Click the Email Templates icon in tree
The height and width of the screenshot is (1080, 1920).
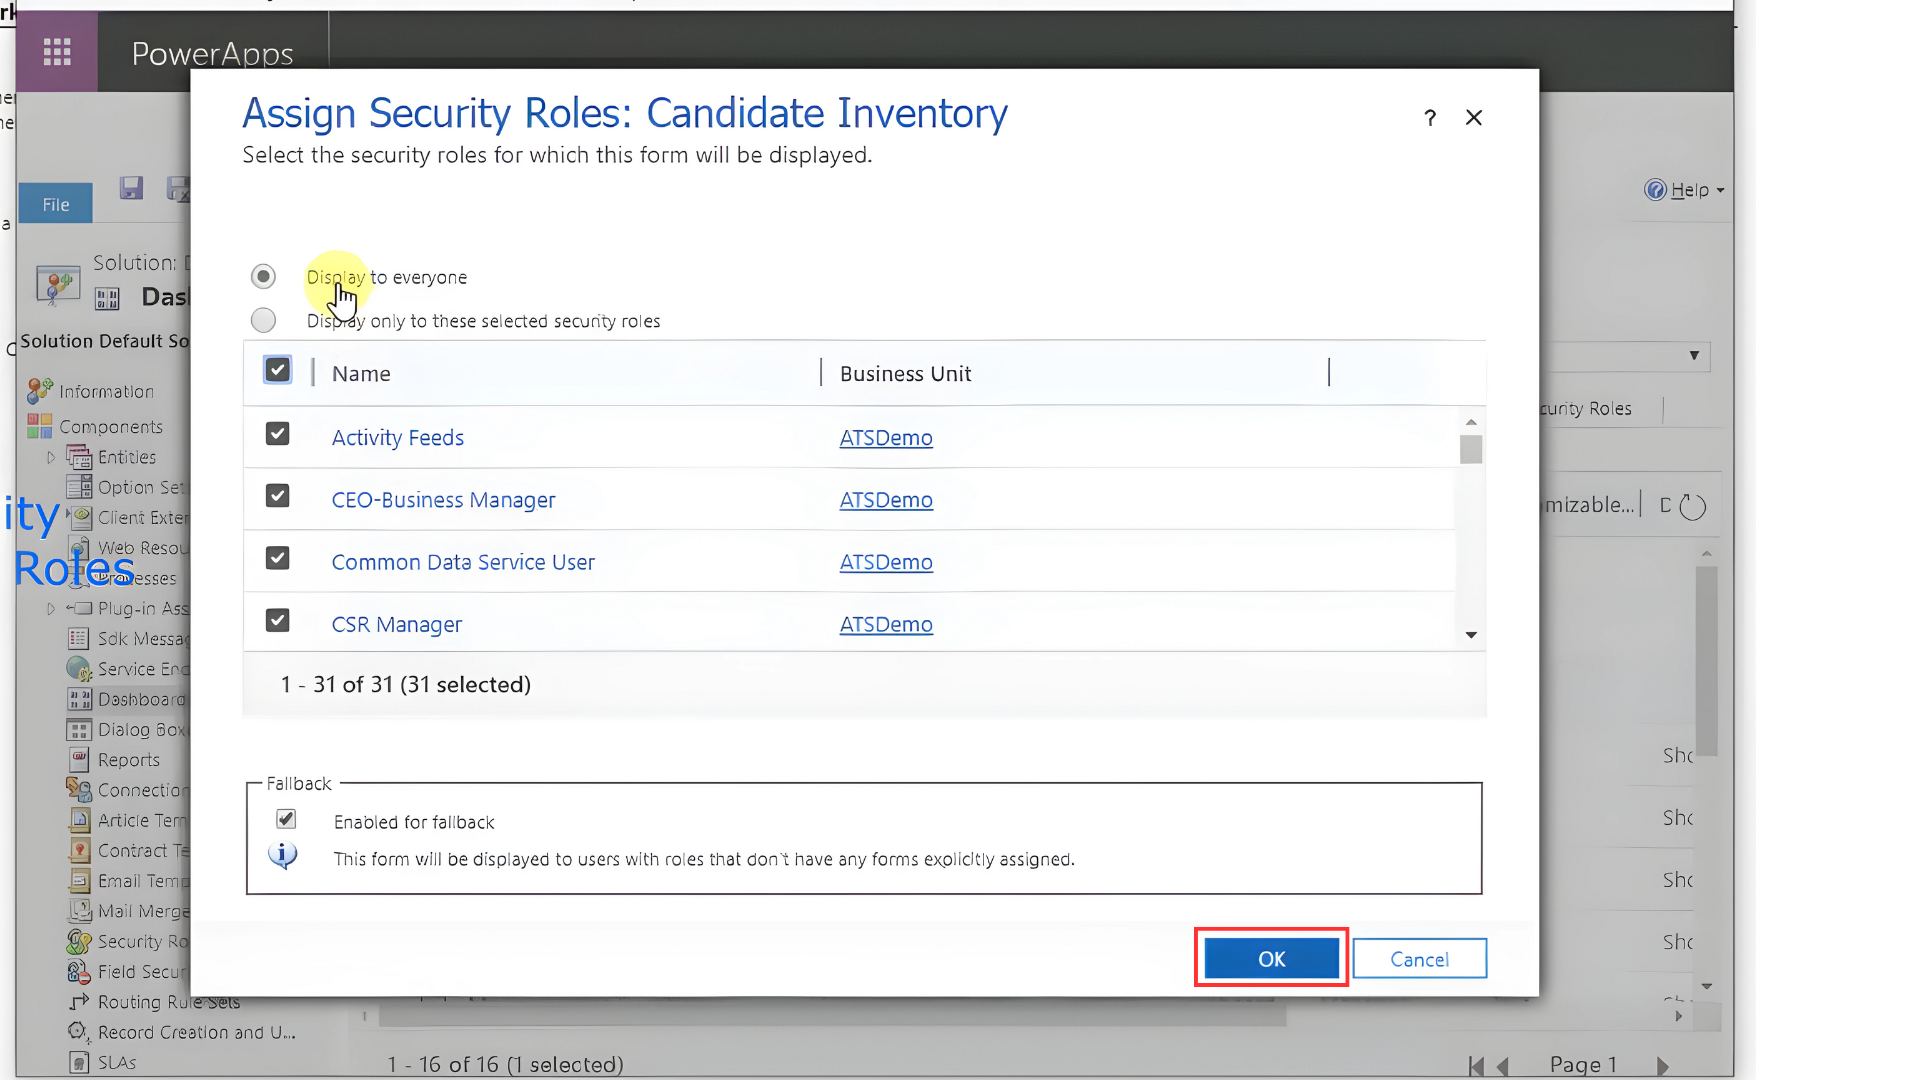[x=79, y=881]
